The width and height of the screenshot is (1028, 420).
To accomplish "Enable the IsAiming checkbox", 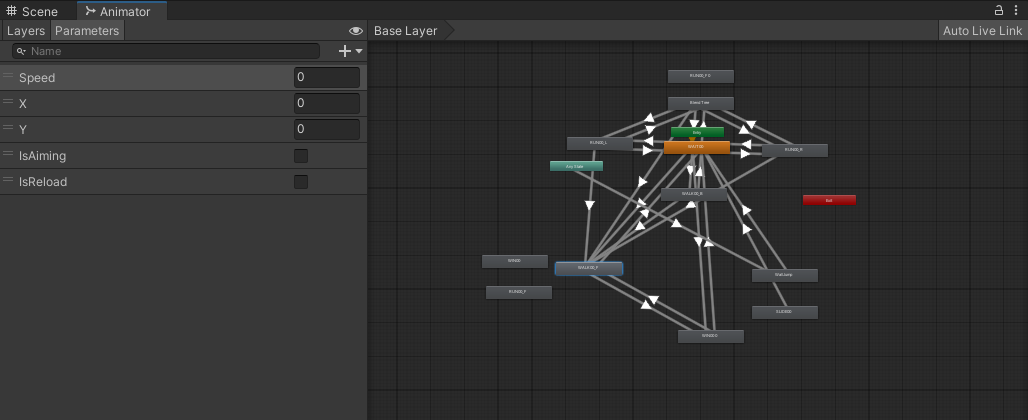I will tap(301, 156).
